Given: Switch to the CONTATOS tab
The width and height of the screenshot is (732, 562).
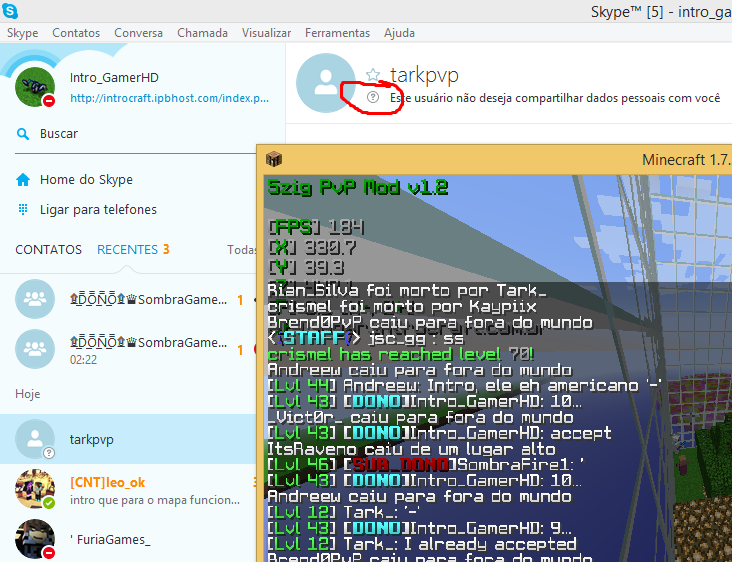Looking at the screenshot, I should 49,250.
